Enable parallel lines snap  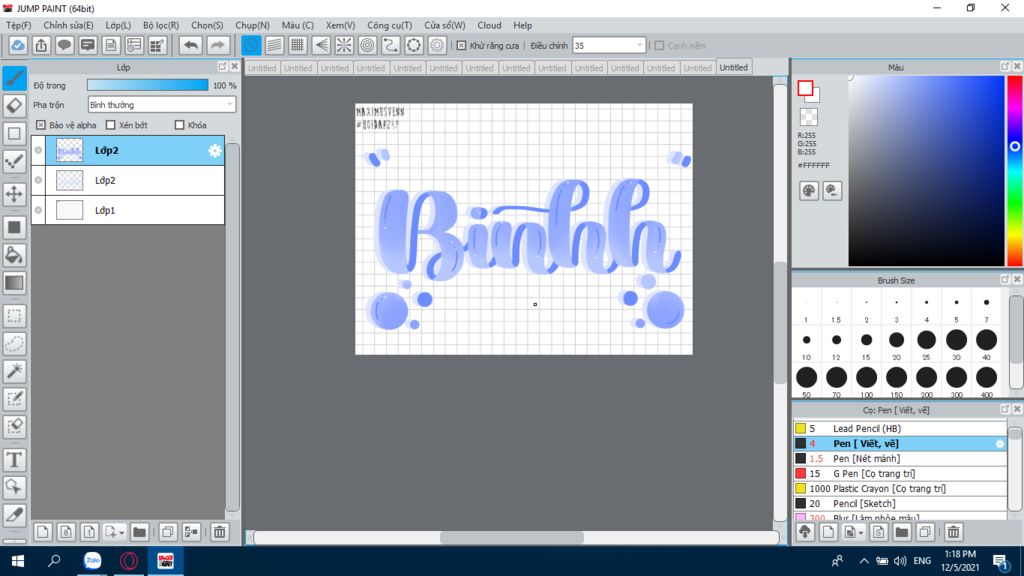click(274, 45)
